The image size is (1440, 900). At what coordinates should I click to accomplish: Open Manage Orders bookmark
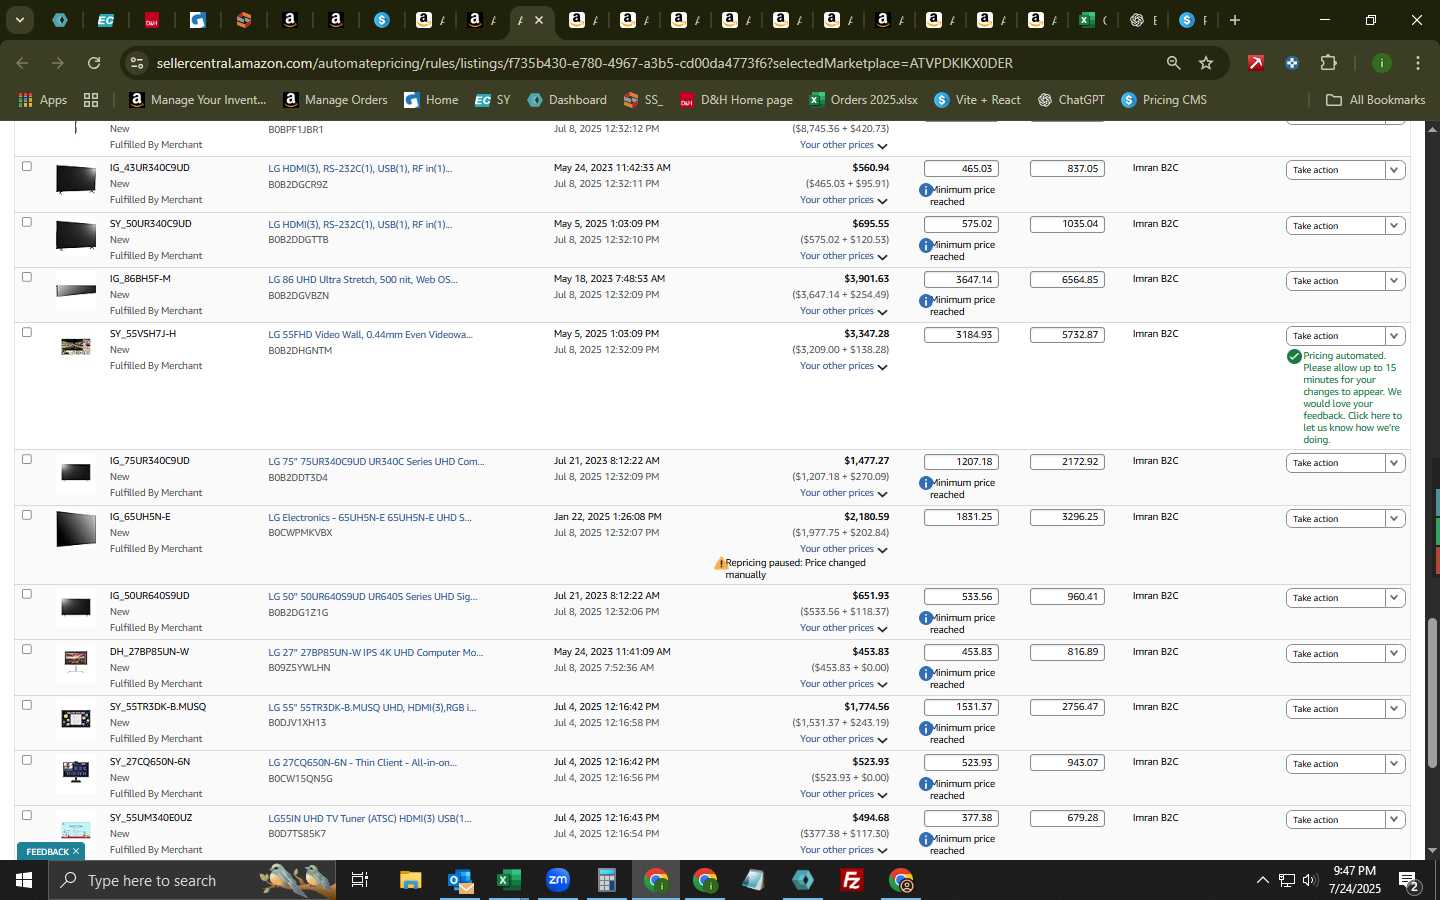click(335, 100)
